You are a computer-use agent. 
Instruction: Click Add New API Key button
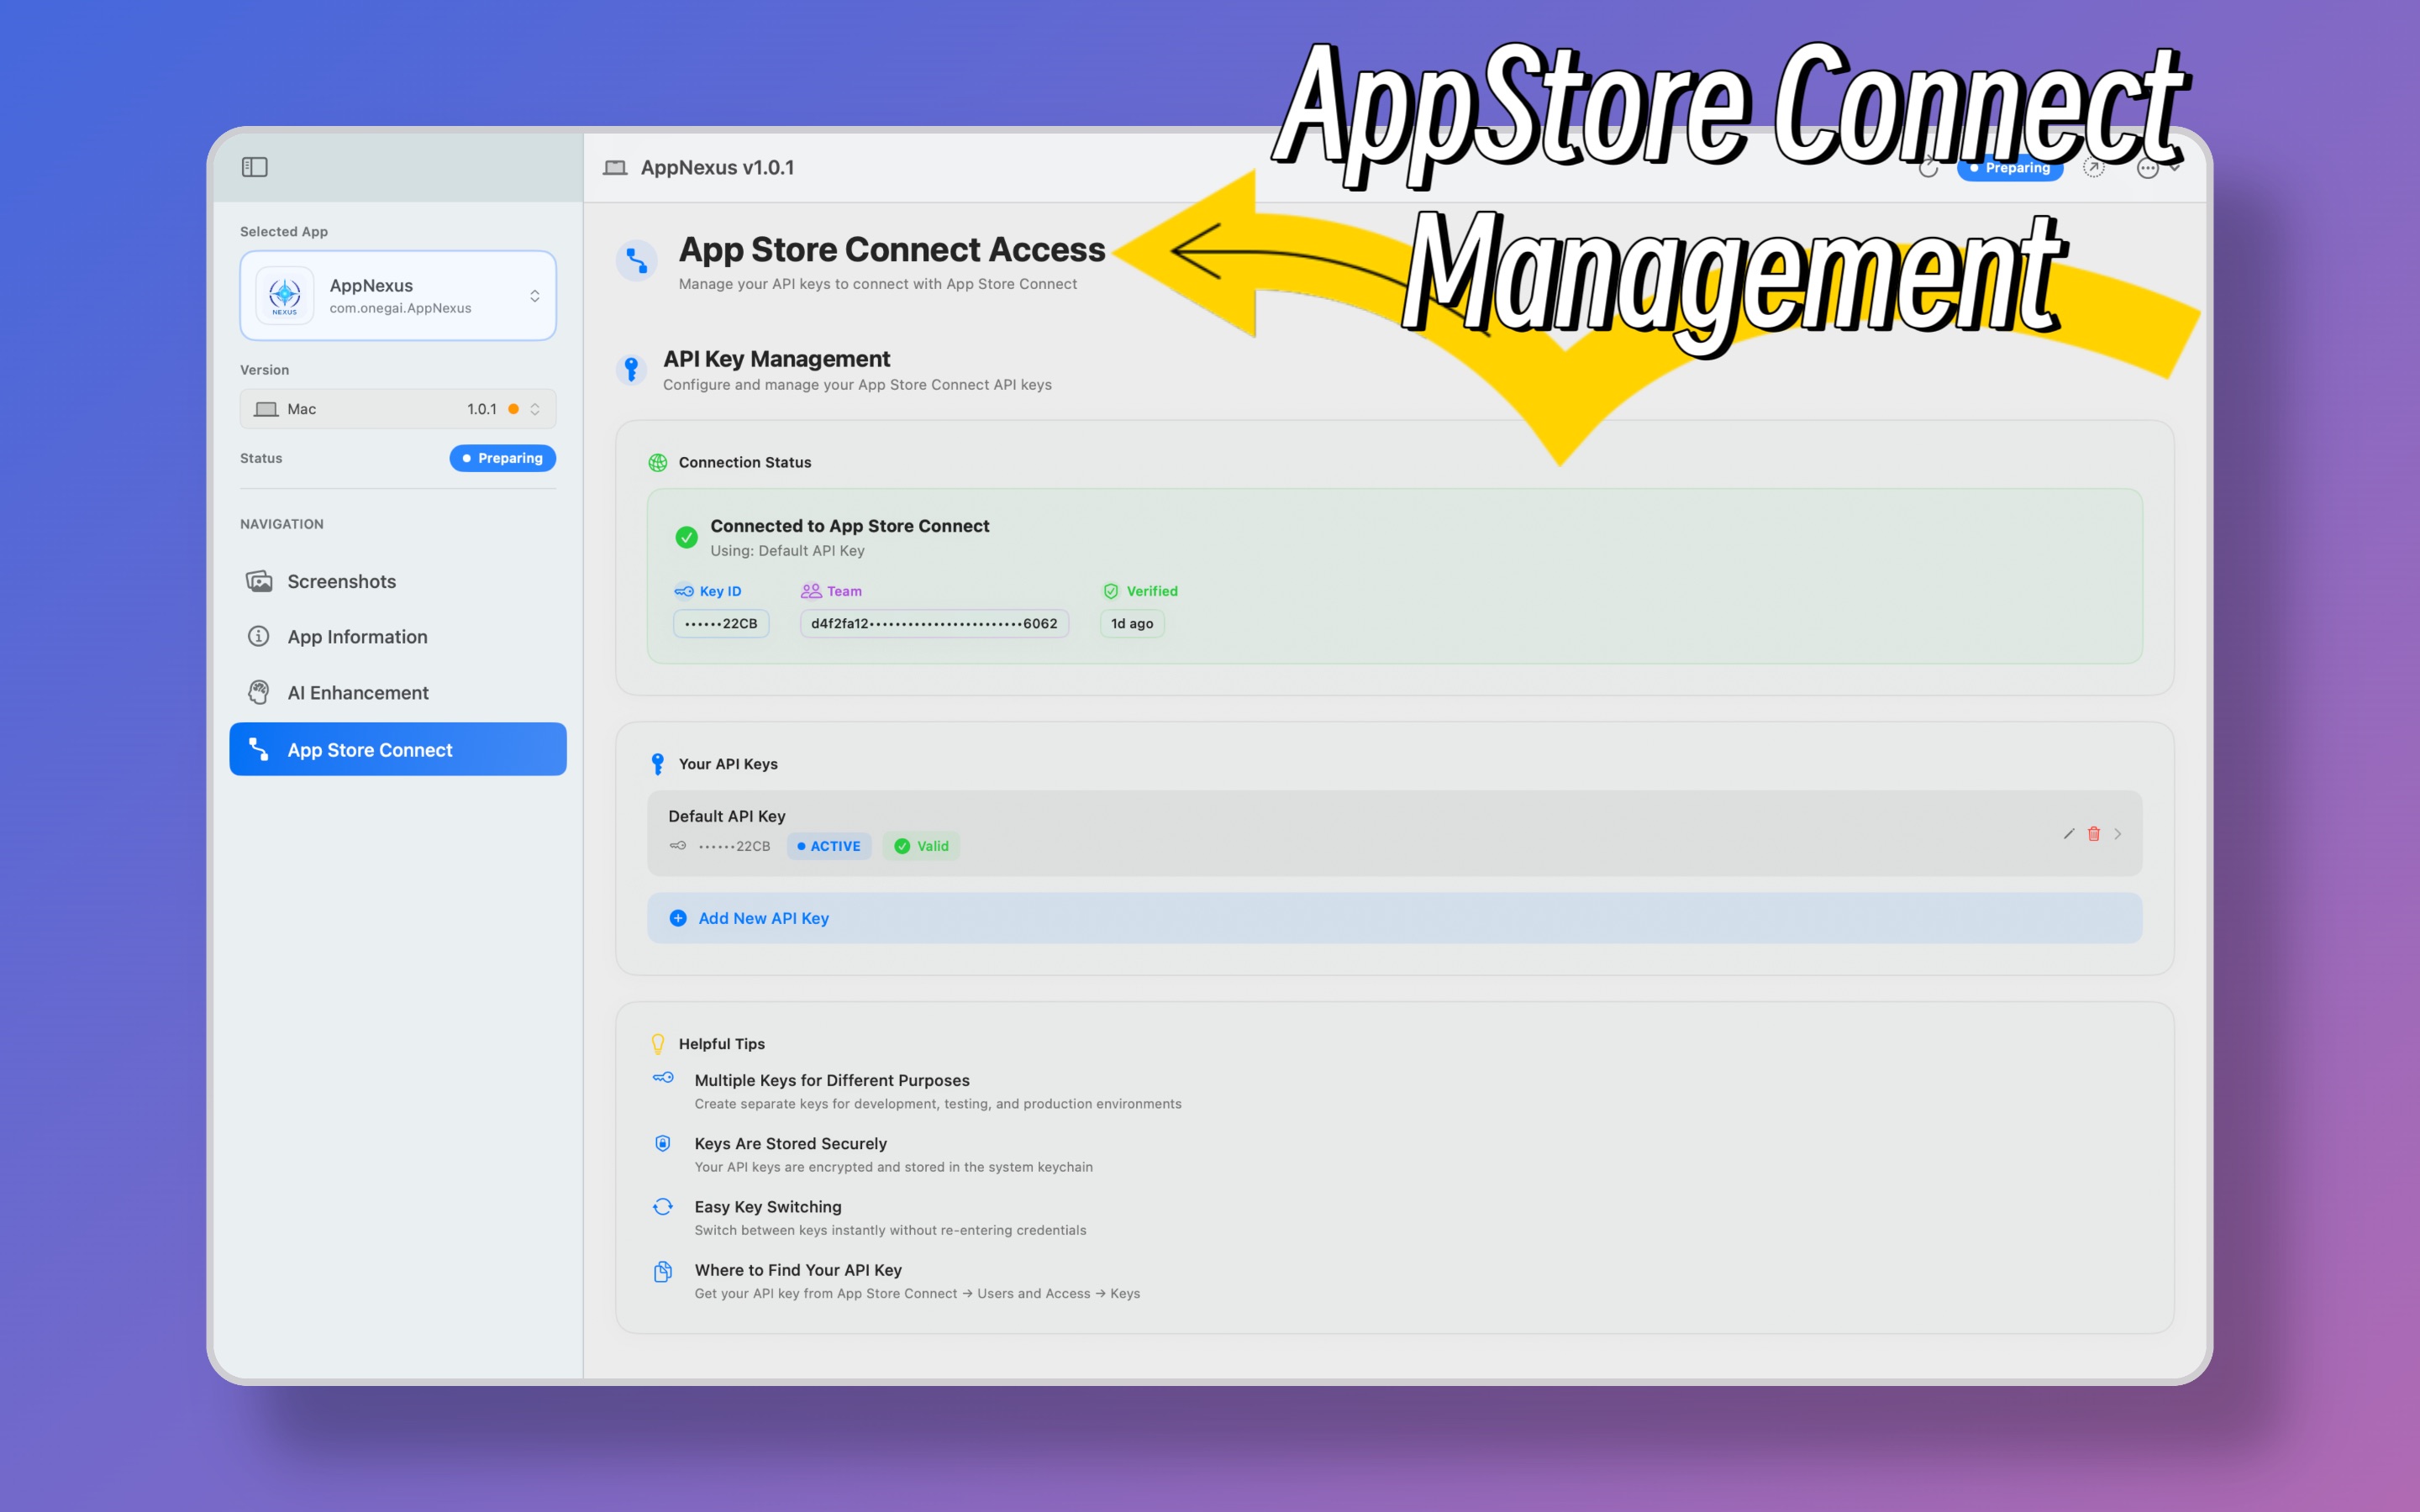click(x=763, y=918)
